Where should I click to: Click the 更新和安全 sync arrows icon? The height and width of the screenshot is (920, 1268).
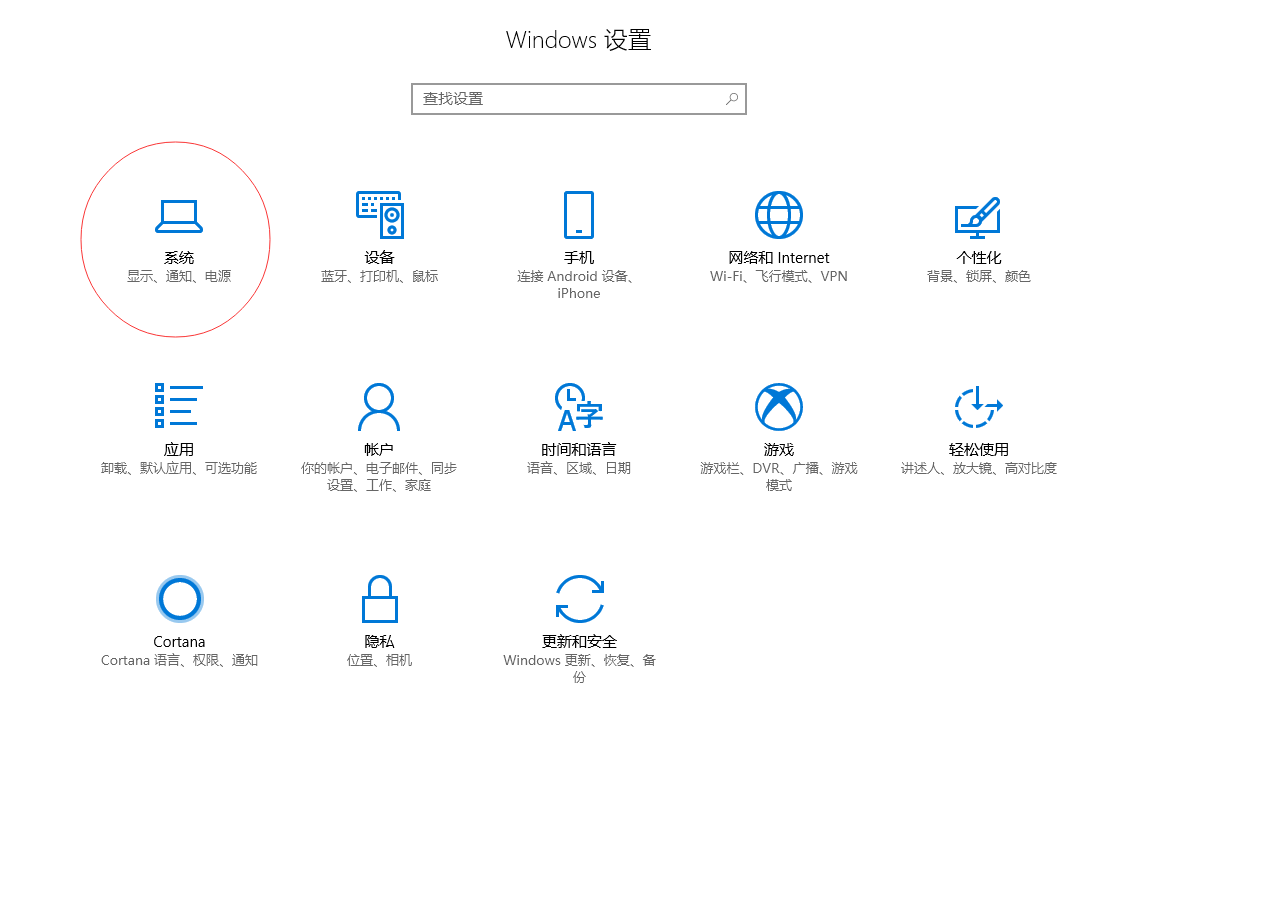pos(579,599)
